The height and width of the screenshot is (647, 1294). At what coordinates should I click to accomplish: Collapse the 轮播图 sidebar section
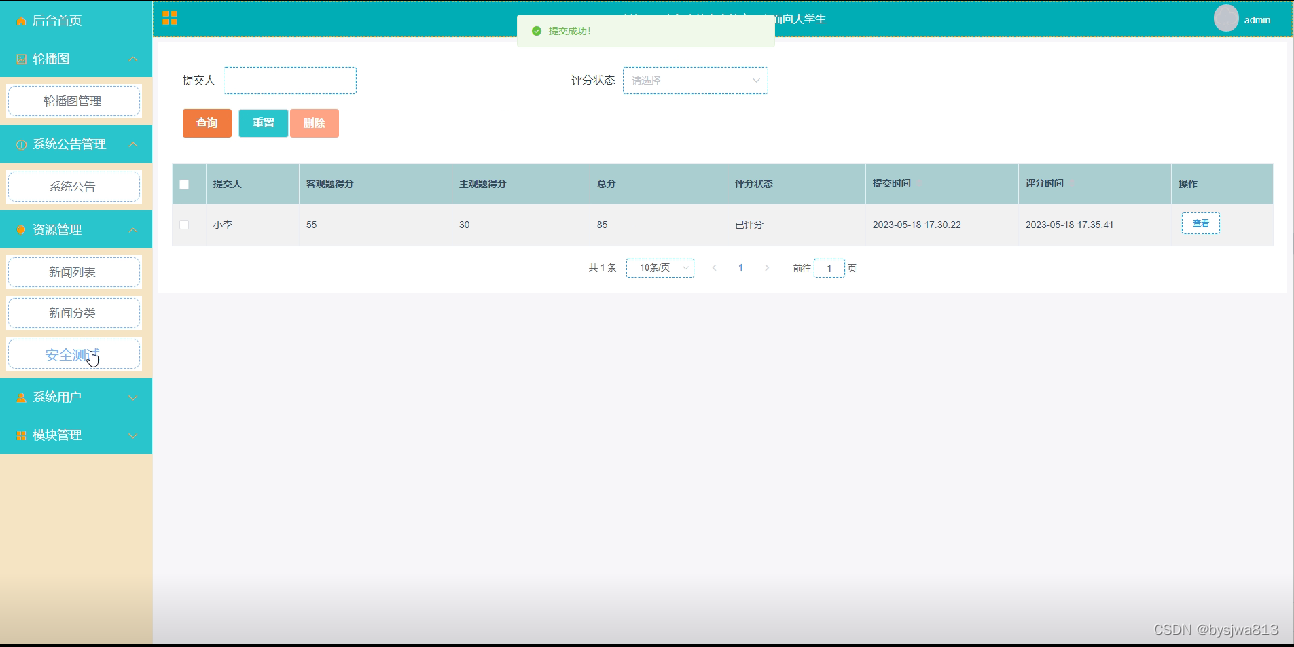click(133, 59)
